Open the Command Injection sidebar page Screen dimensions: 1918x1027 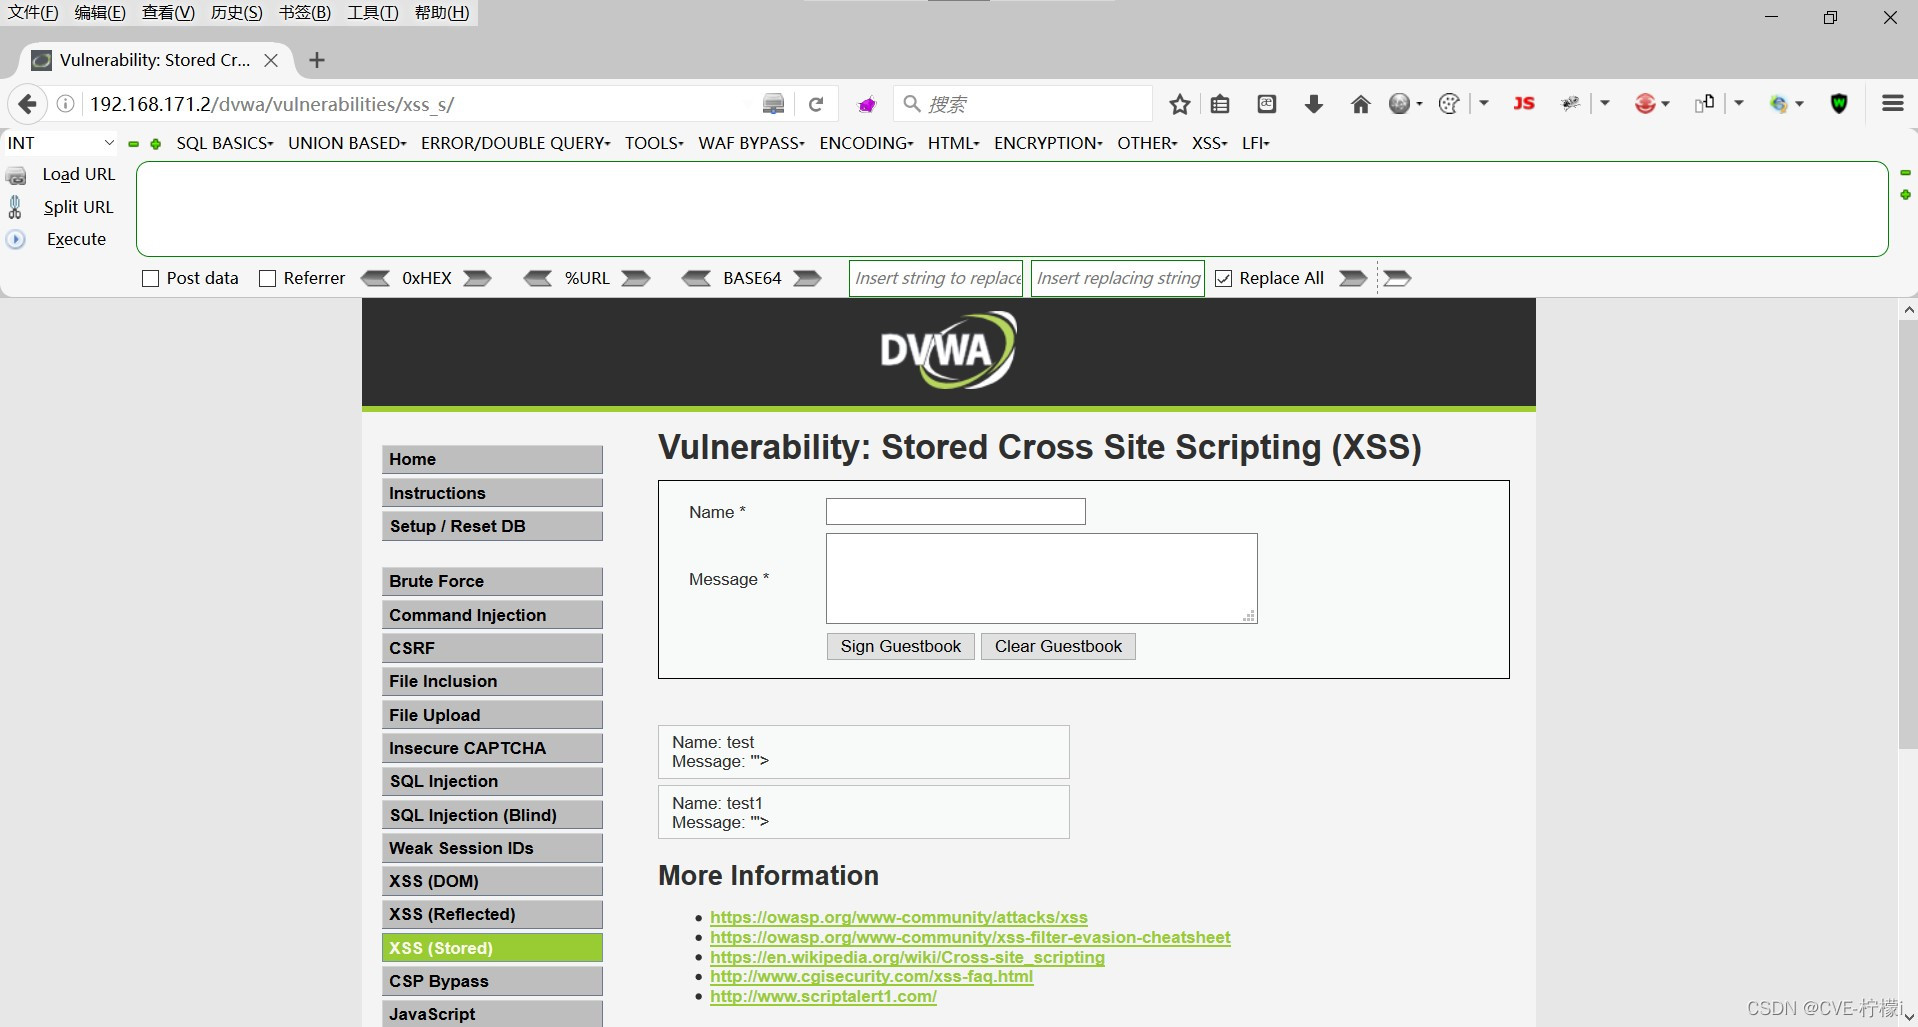492,615
